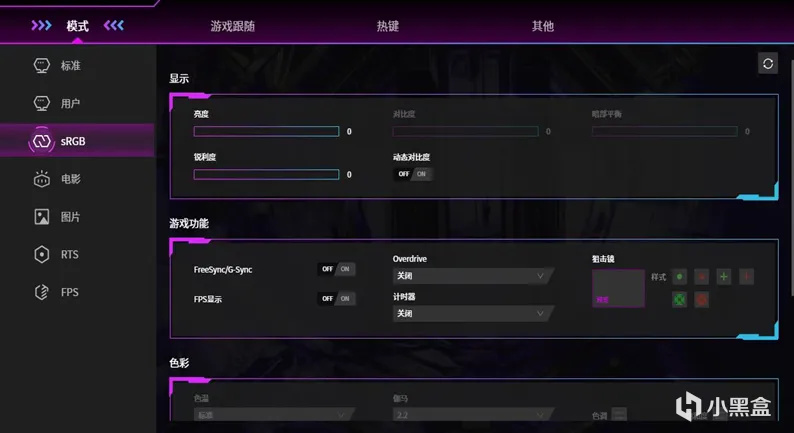Go to the 其他 tab
794x433 pixels.
tap(543, 26)
